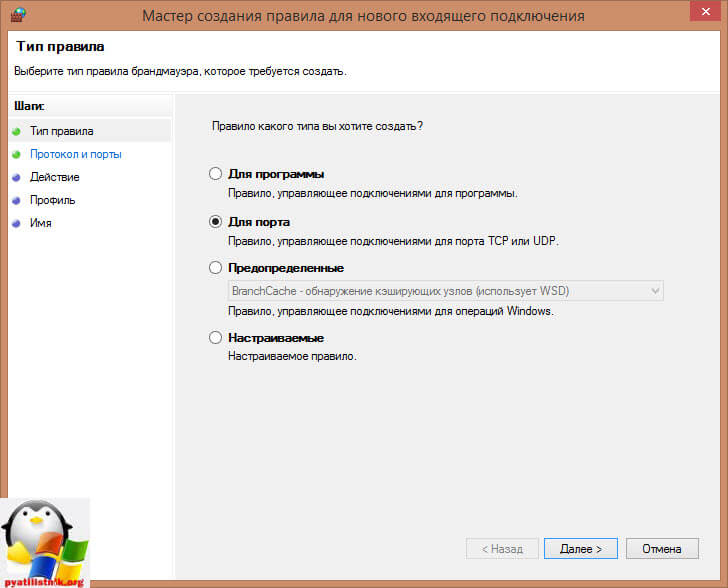This screenshot has width=728, height=588.
Task: Select the Для программы radio button
Action: click(215, 174)
